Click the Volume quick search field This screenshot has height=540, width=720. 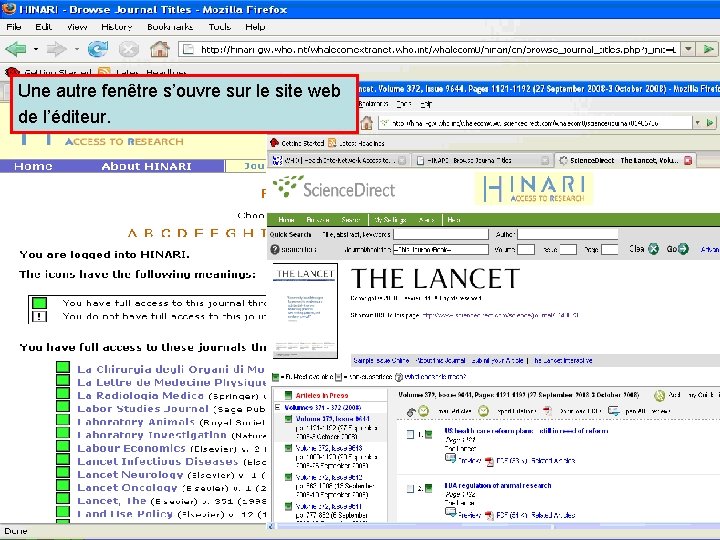526,249
